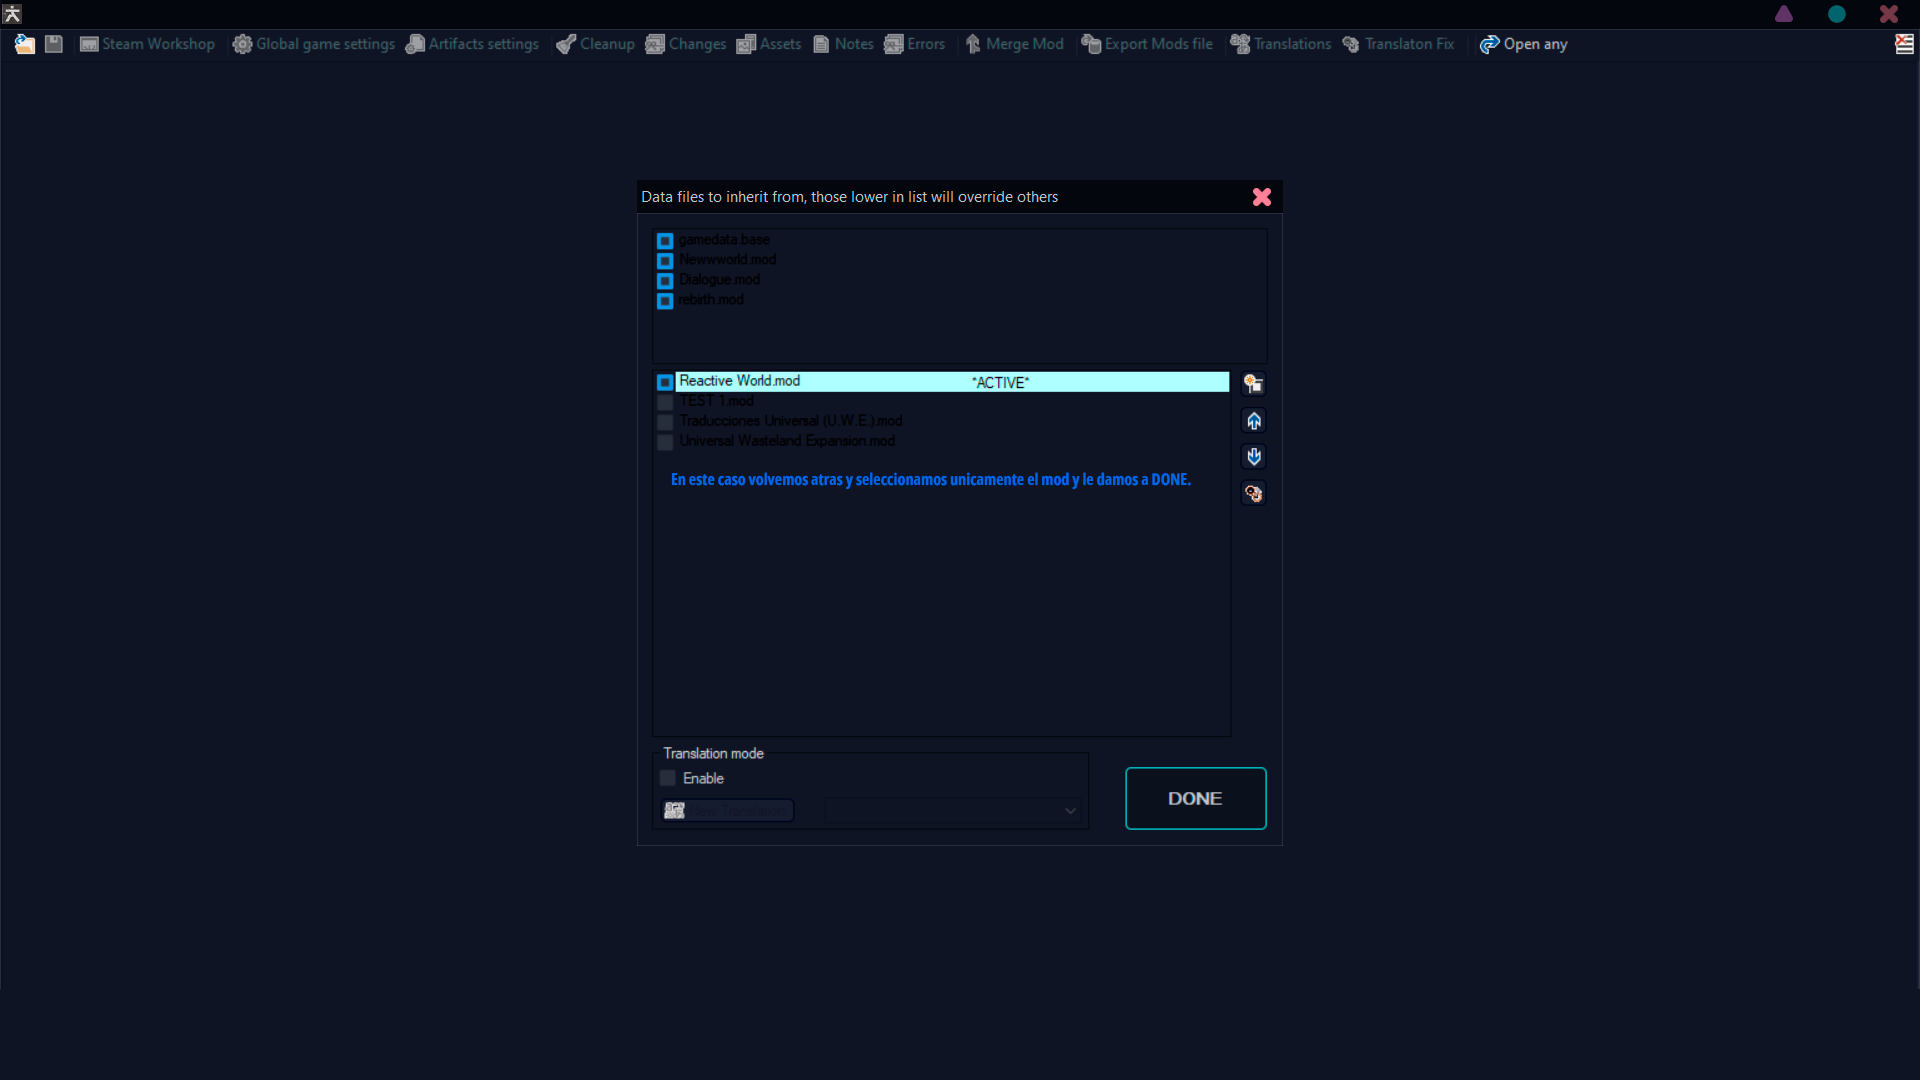Click the New Translation button

(728, 811)
